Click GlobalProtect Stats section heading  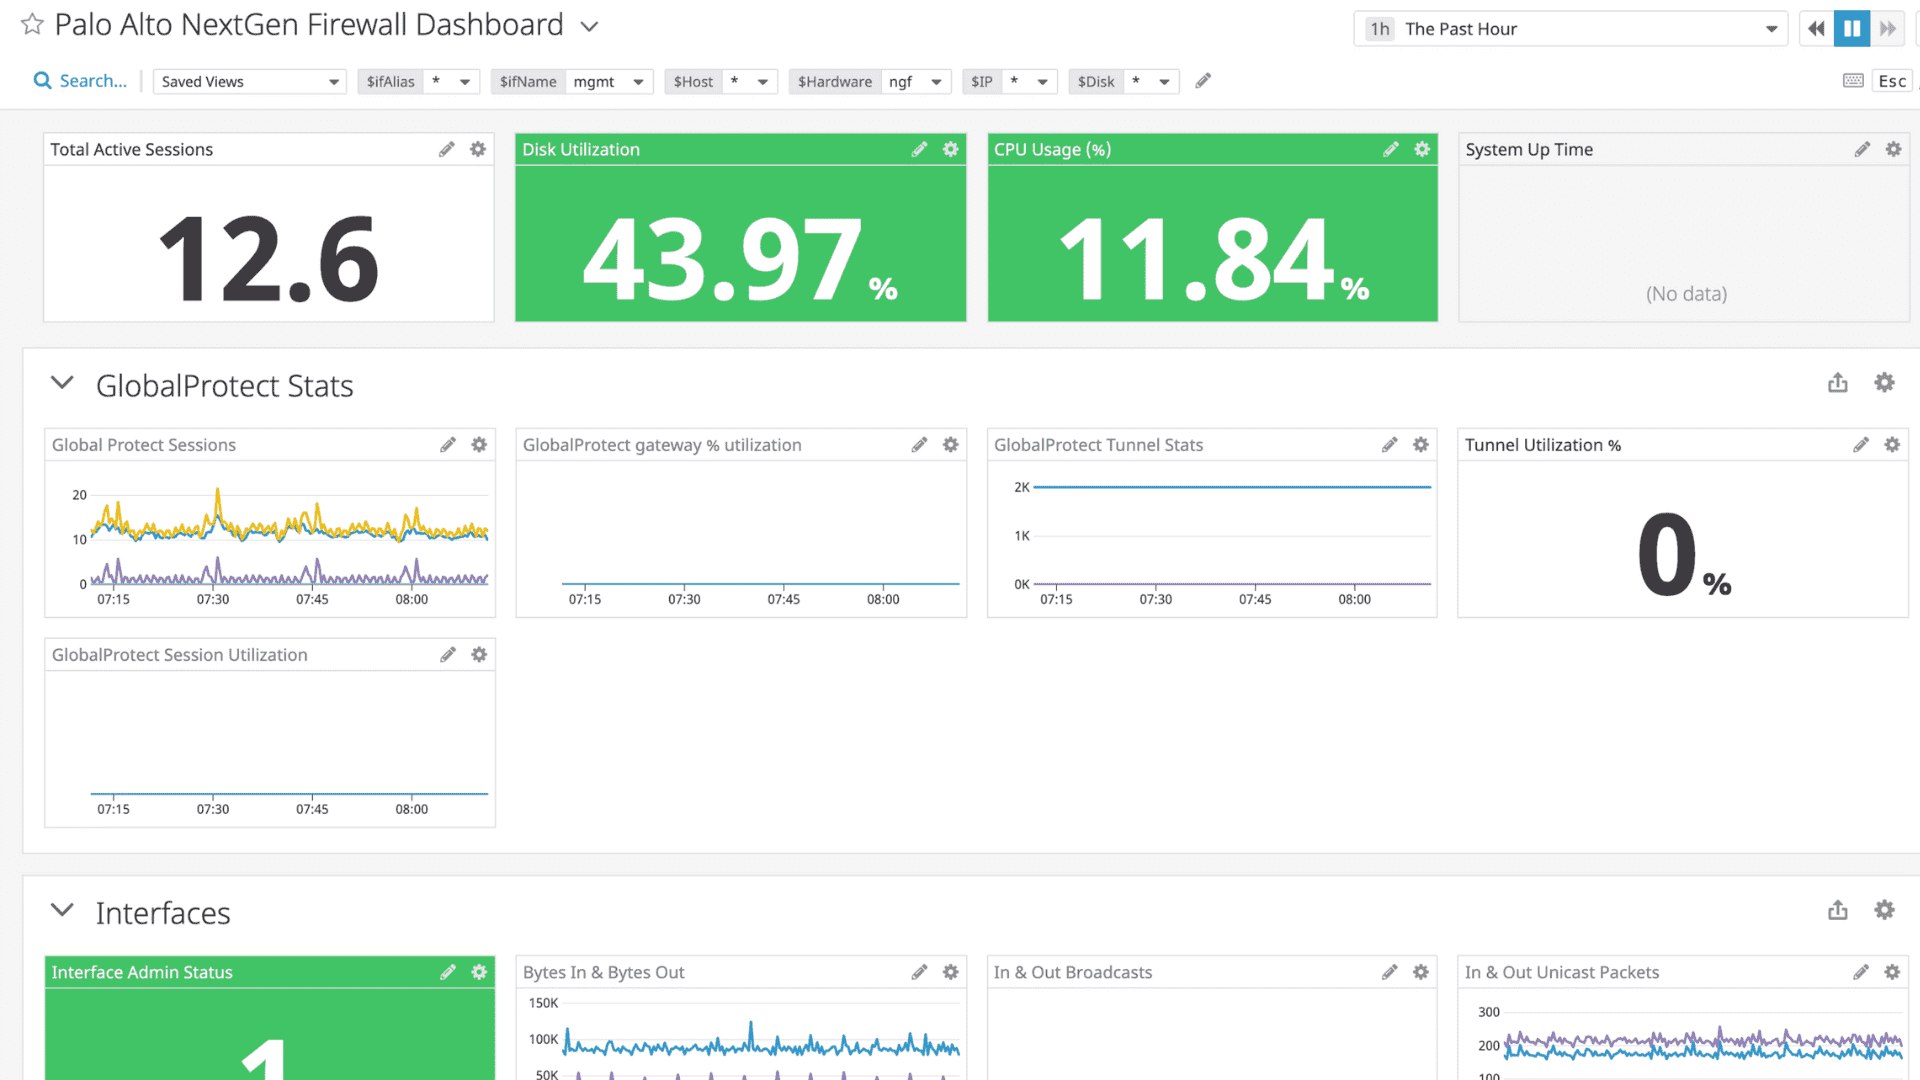click(225, 386)
